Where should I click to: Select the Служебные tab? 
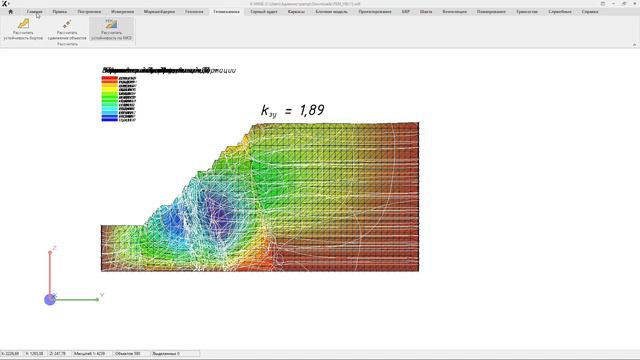tap(560, 12)
